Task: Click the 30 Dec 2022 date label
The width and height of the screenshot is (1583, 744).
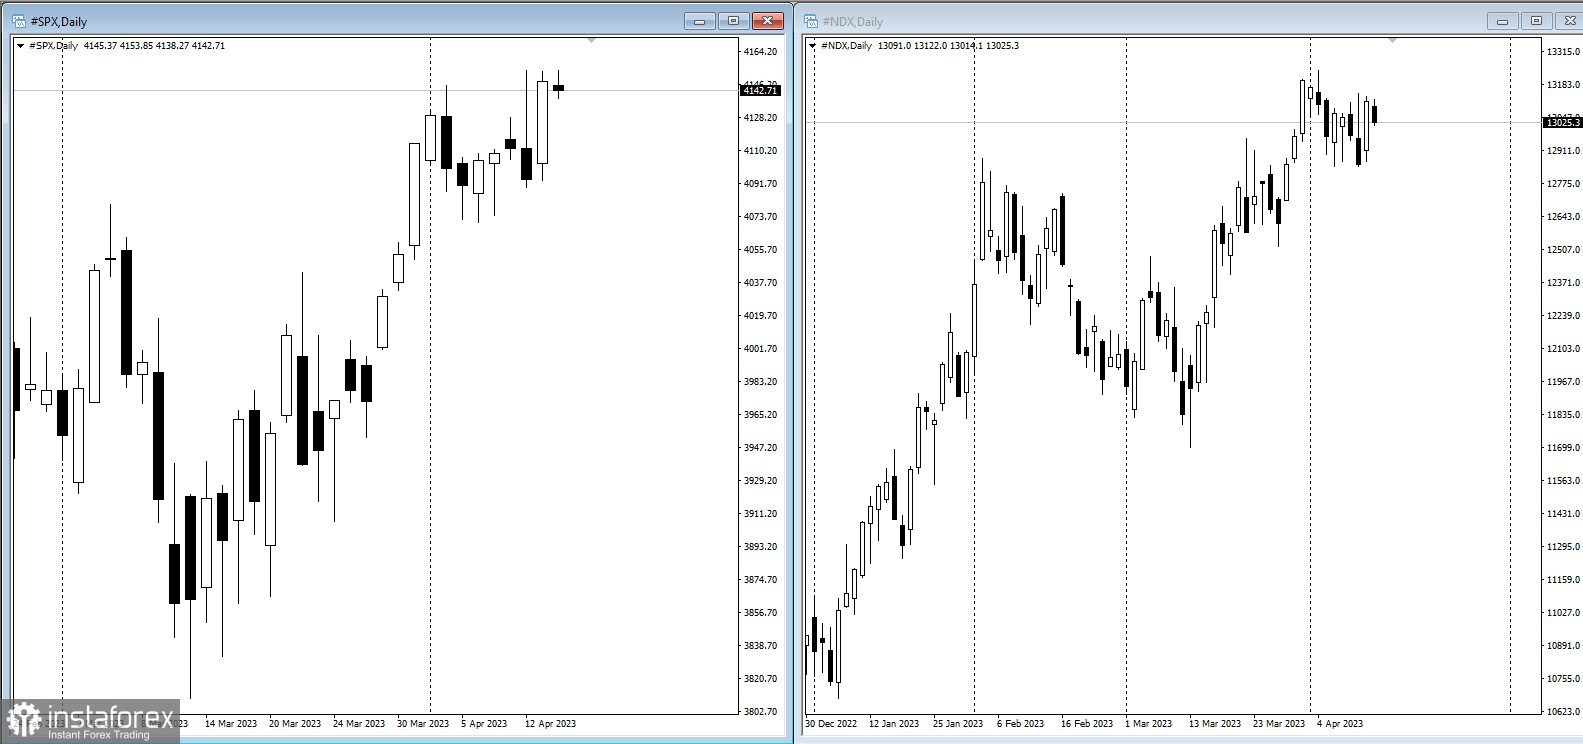Action: pyautogui.click(x=831, y=724)
